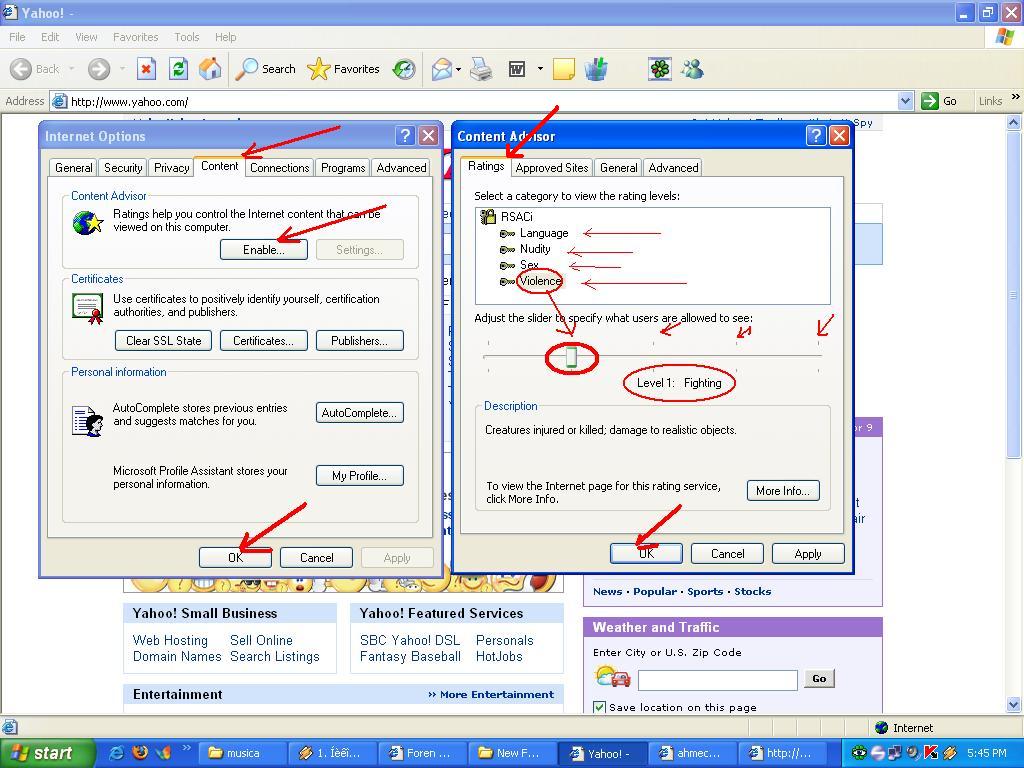Click the Enable... content advisor button
1024x768 pixels.
264,249
